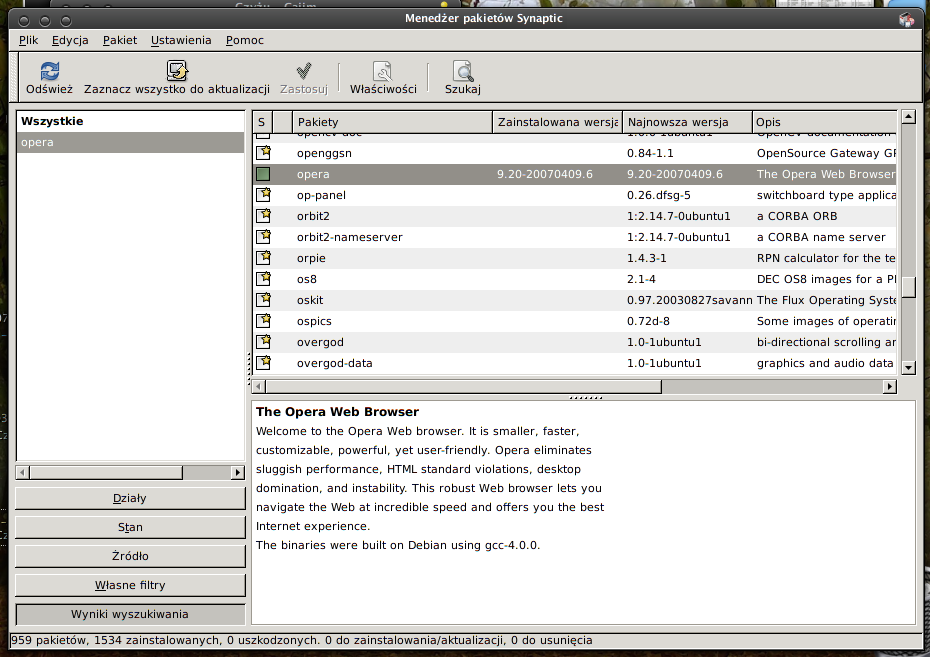Toggle status box for orbit2-nameserver
This screenshot has width=930, height=657.
tap(263, 237)
